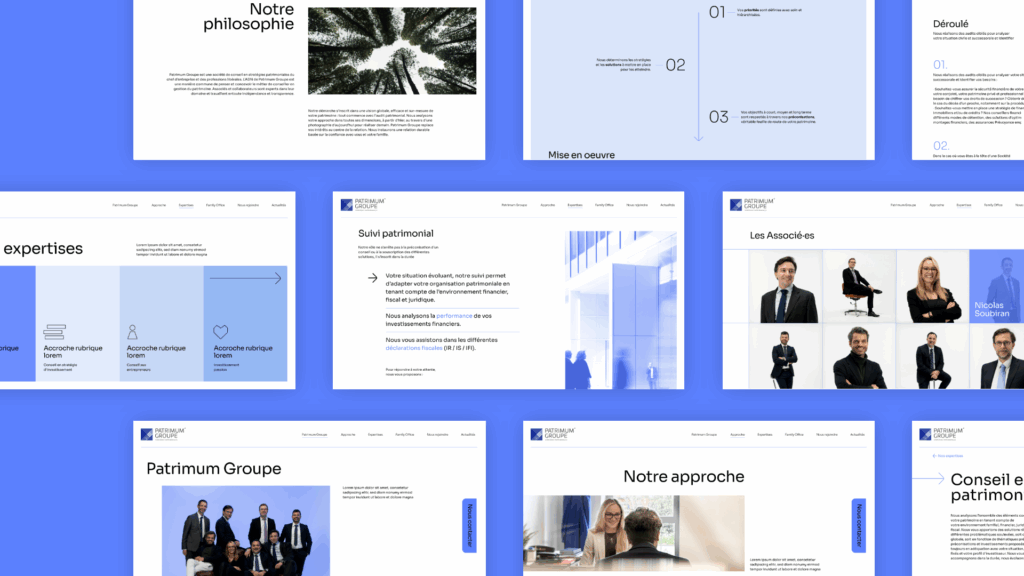This screenshot has width=1024, height=576.
Task: Follow the performance link in Suivi patrimonial
Action: coord(454,316)
